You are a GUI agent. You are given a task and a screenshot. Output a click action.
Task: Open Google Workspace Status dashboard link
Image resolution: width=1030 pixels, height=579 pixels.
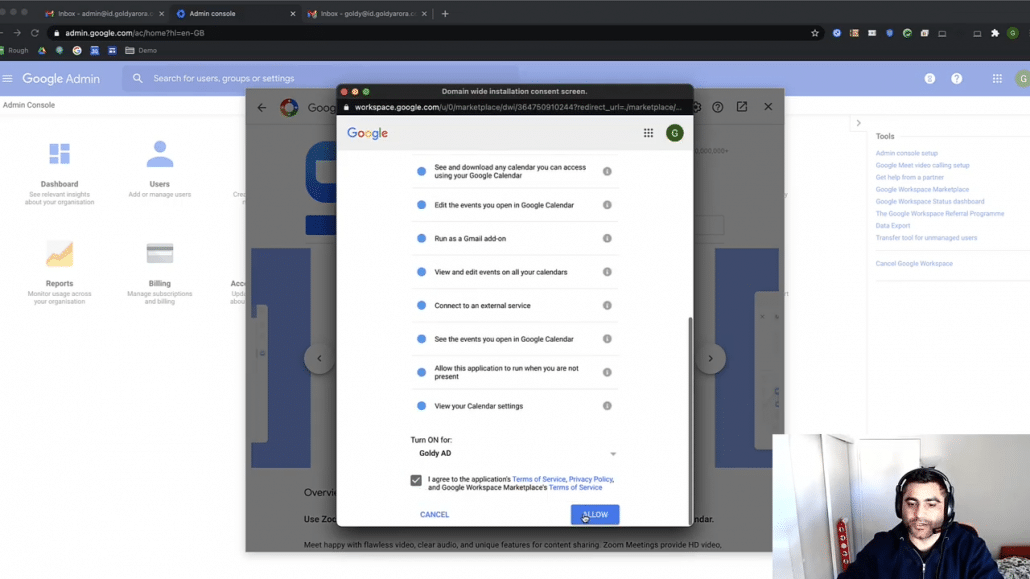click(x=930, y=202)
